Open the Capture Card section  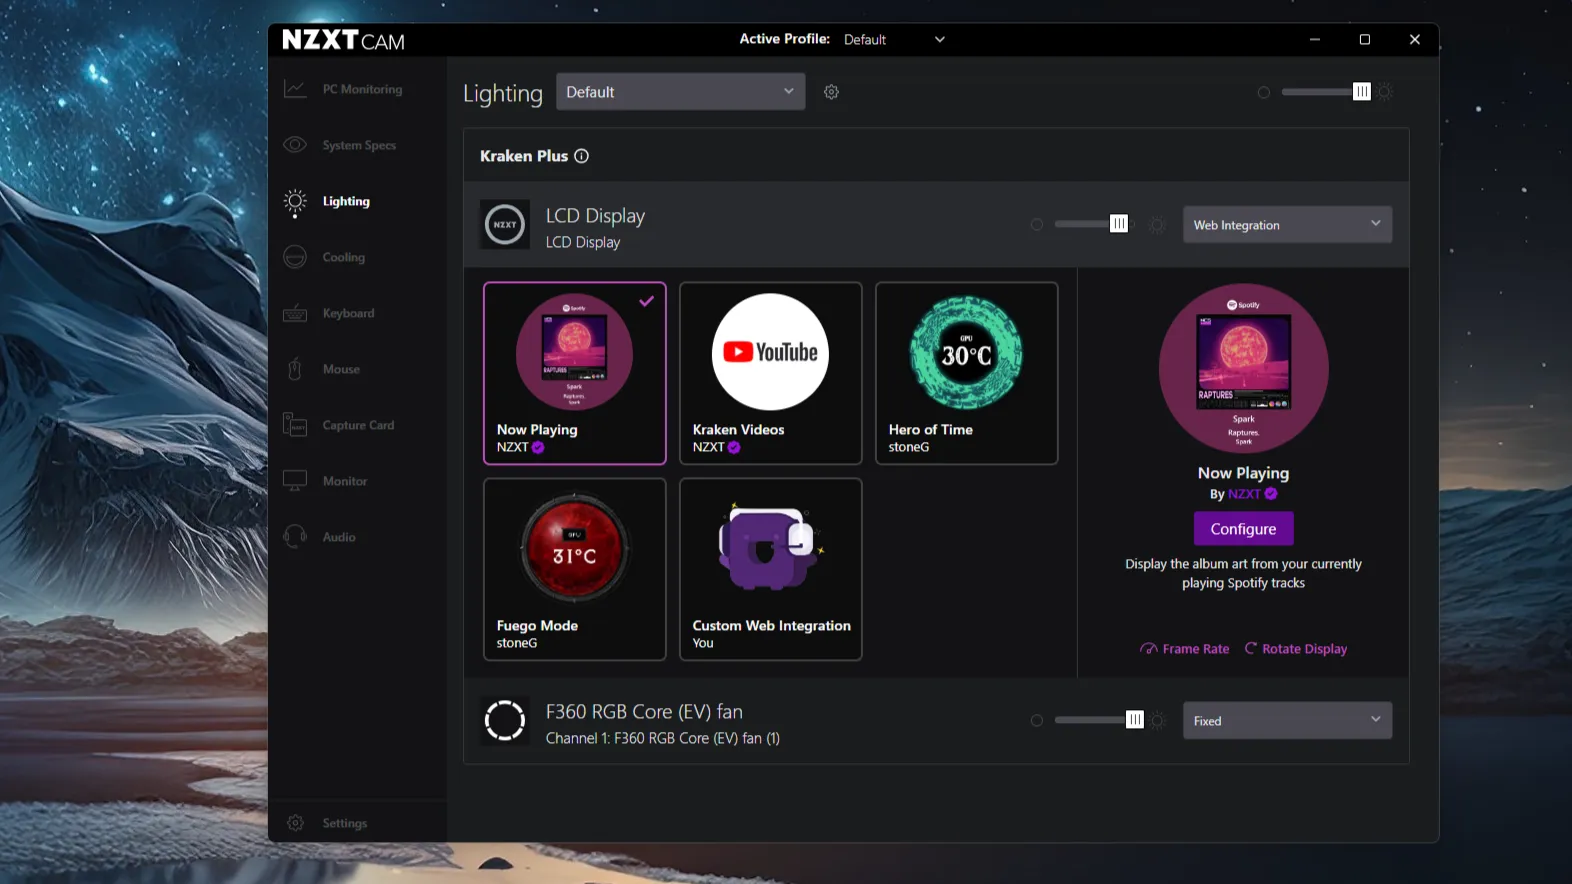356,425
